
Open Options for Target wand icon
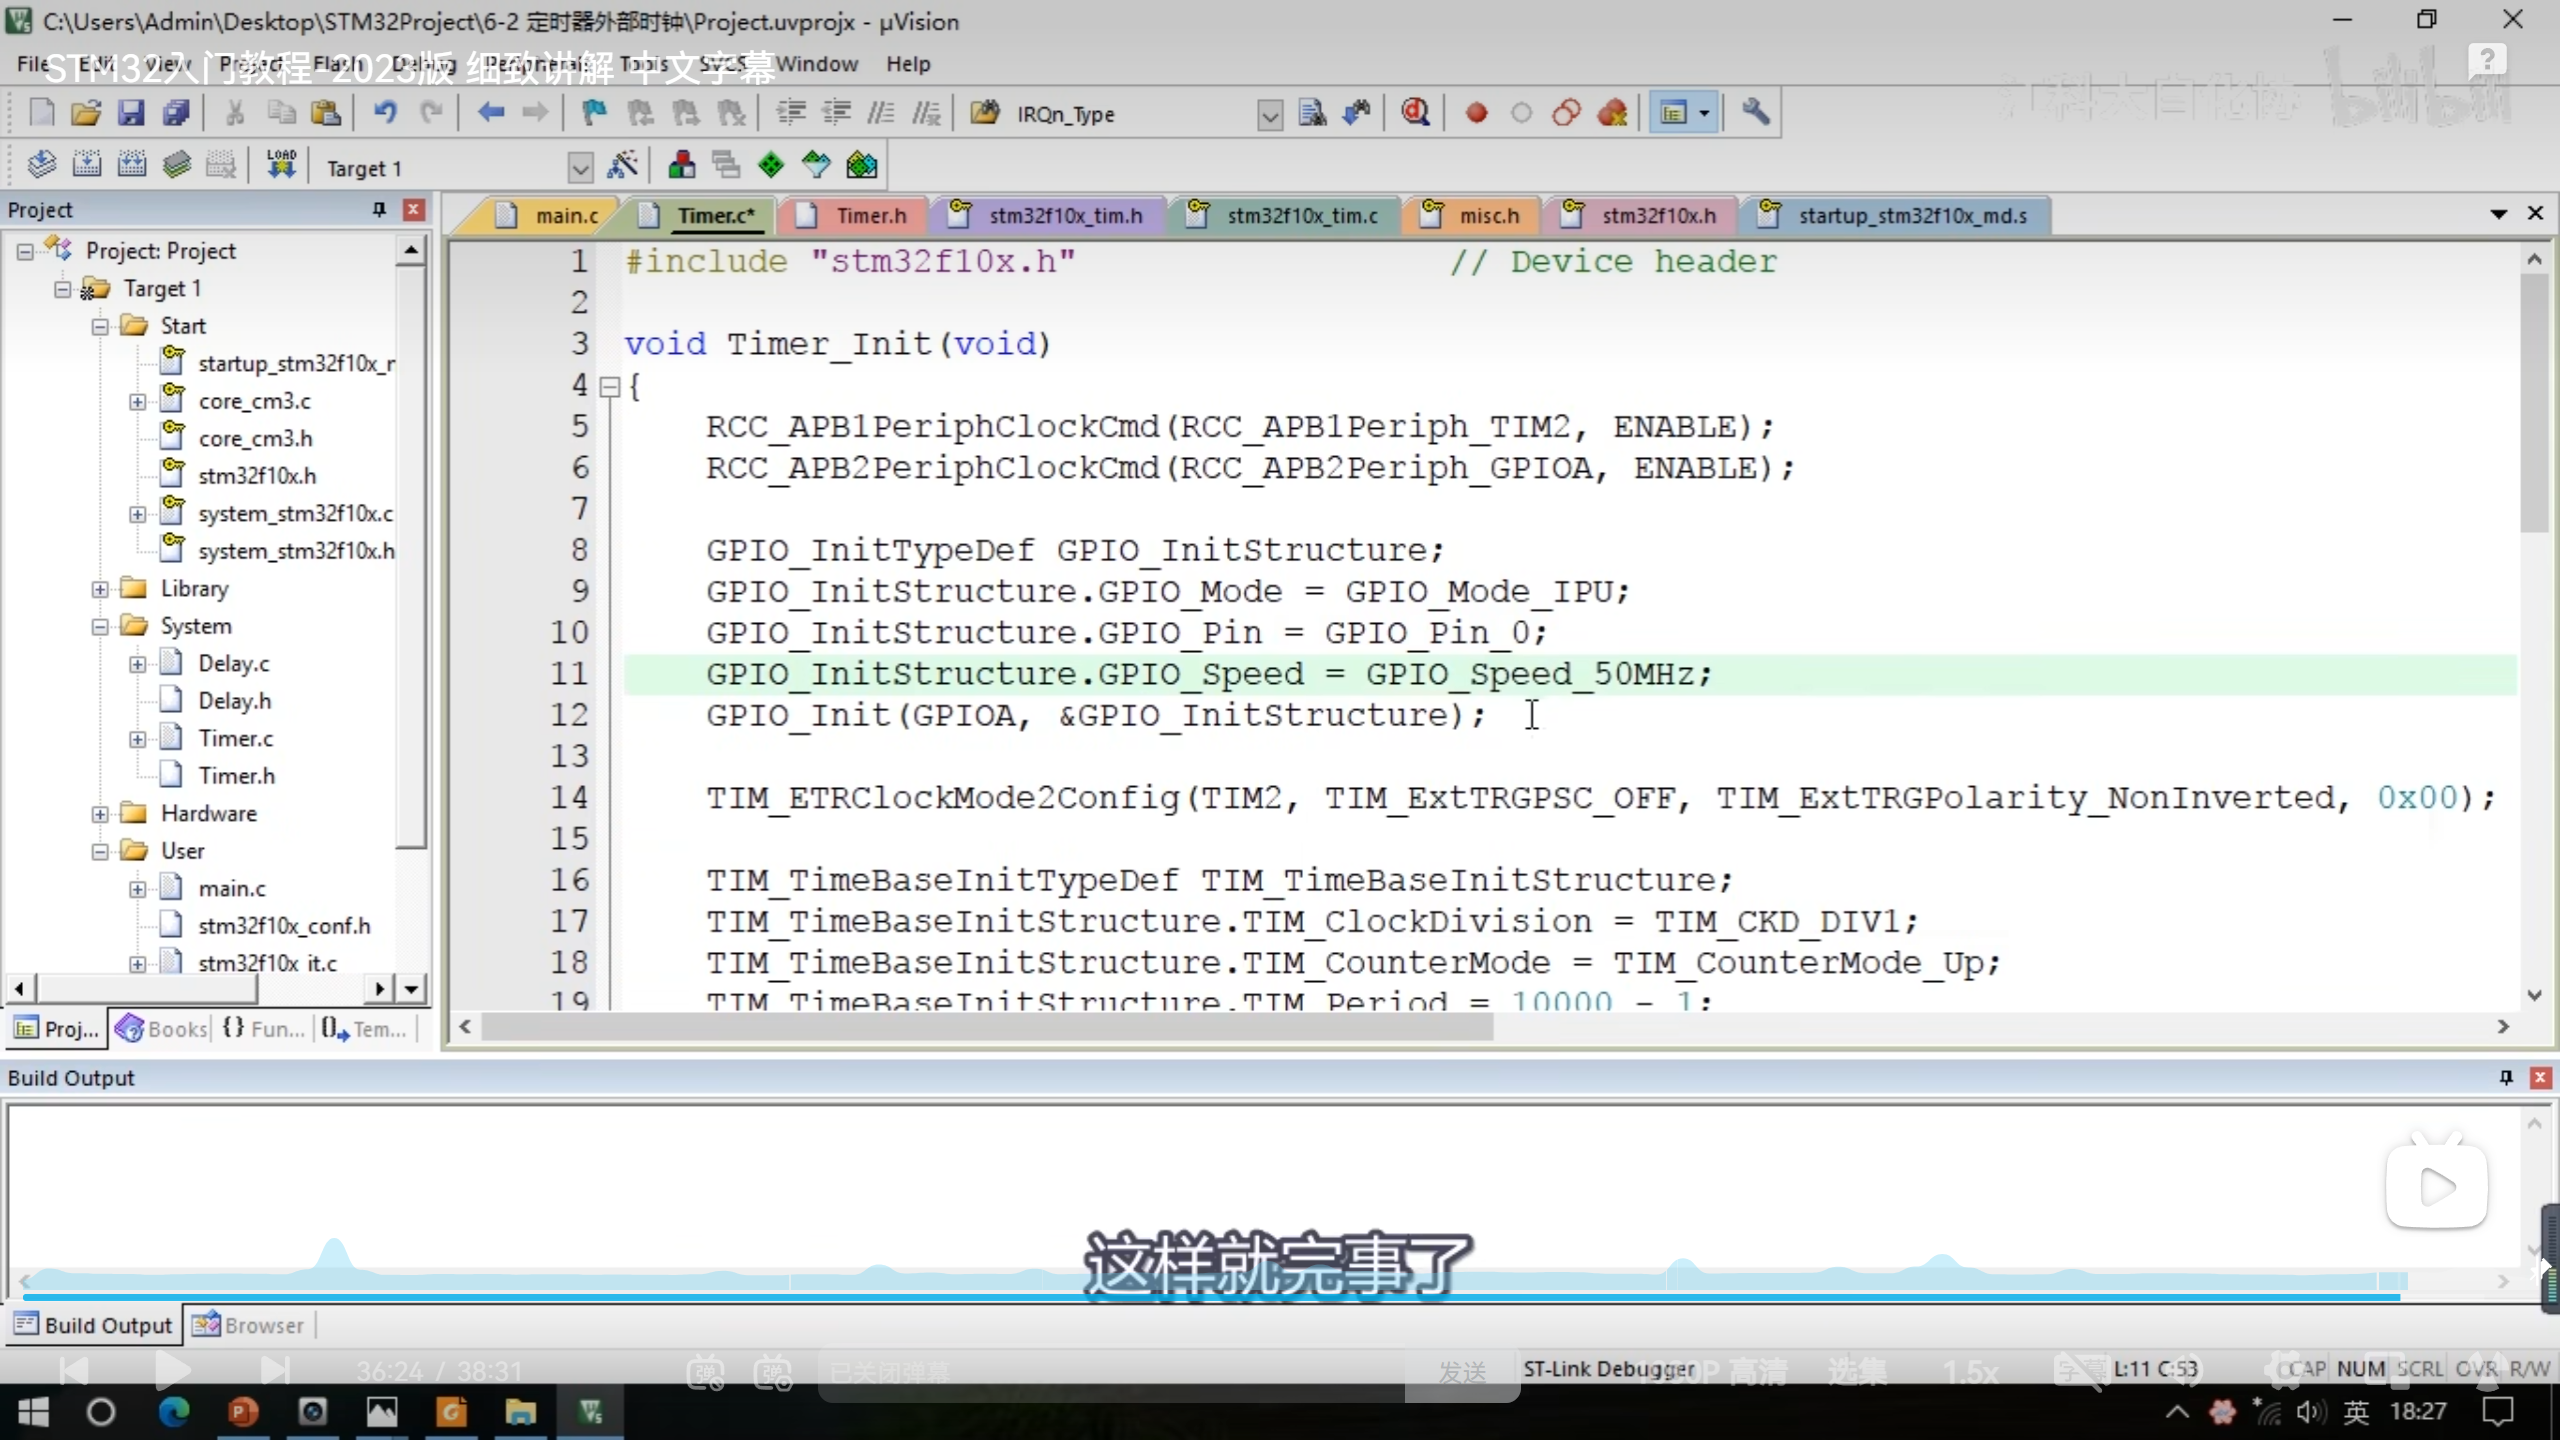(x=623, y=165)
